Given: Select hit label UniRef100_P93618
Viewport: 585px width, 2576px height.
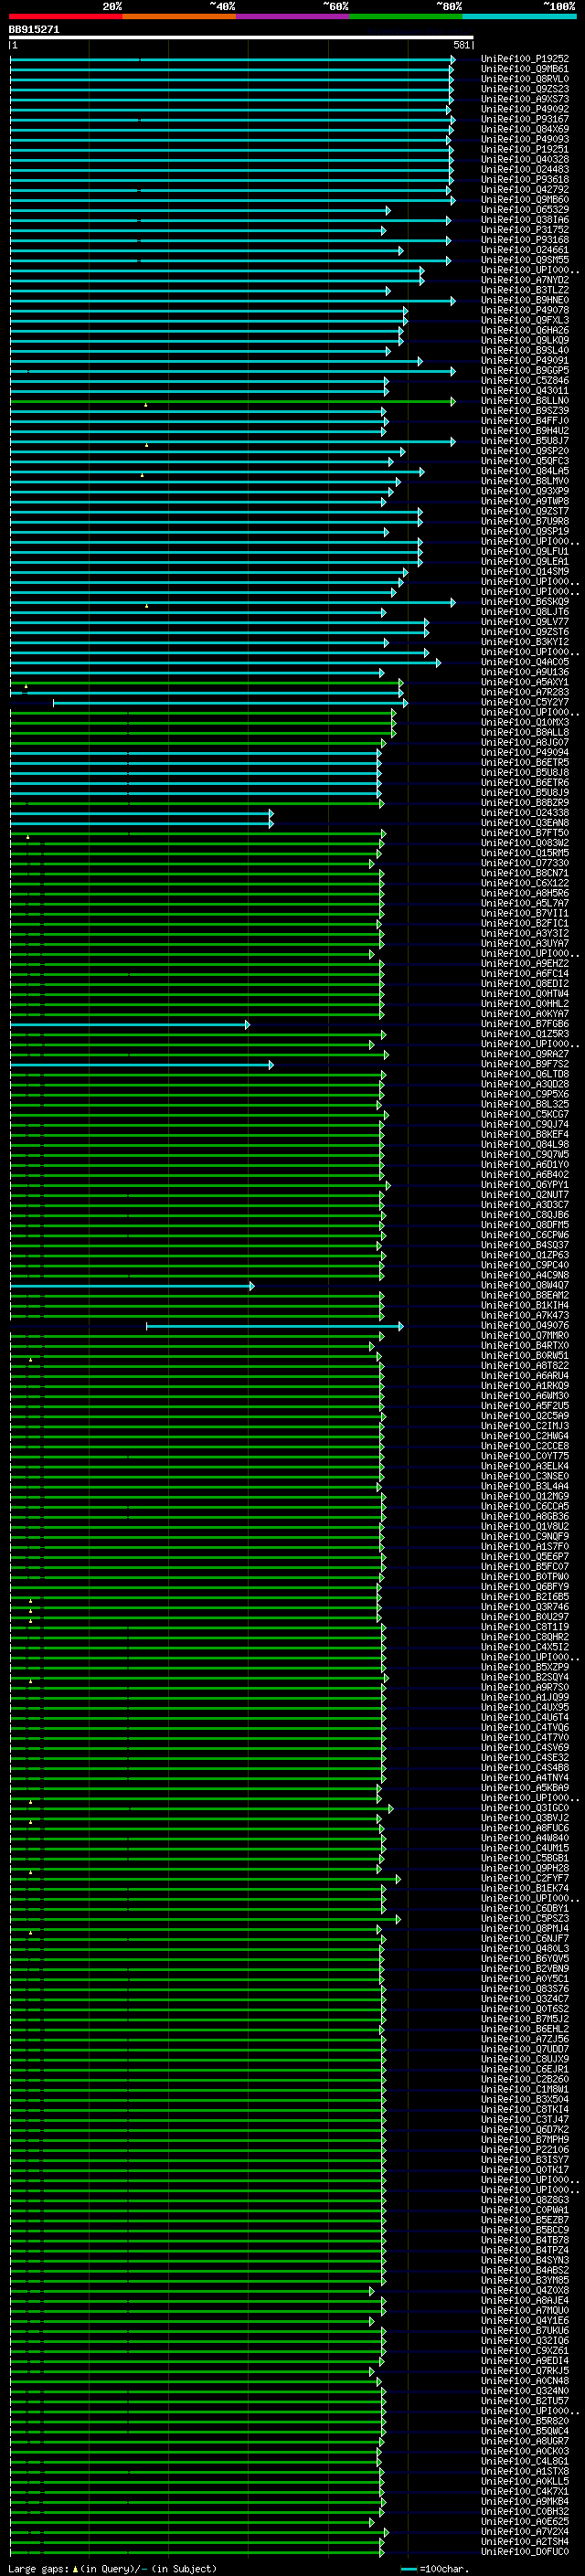Looking at the screenshot, I should tap(525, 179).
